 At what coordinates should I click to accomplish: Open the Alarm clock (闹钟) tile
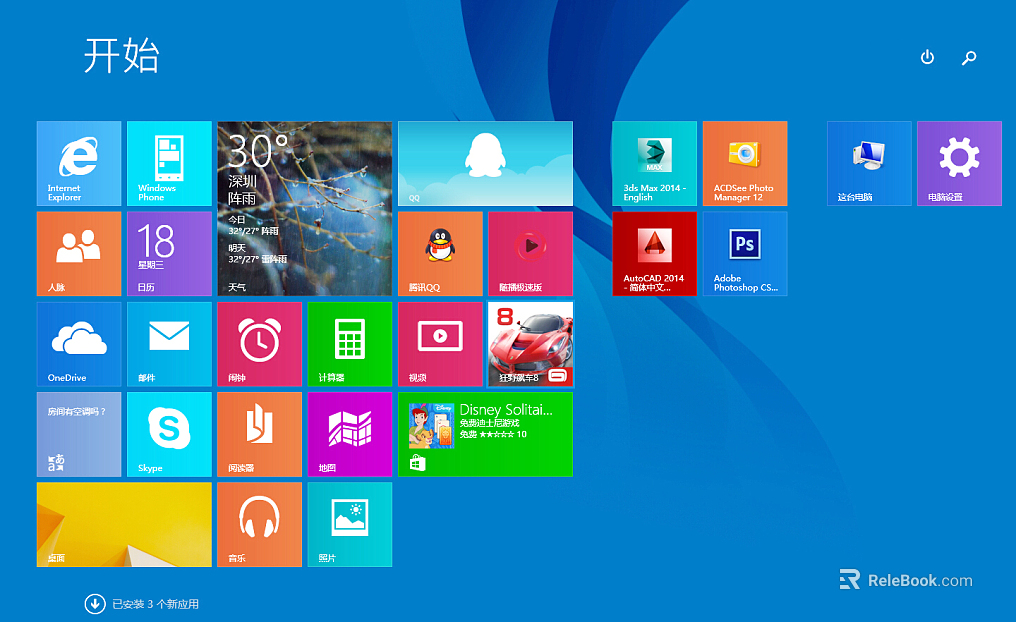(260, 344)
